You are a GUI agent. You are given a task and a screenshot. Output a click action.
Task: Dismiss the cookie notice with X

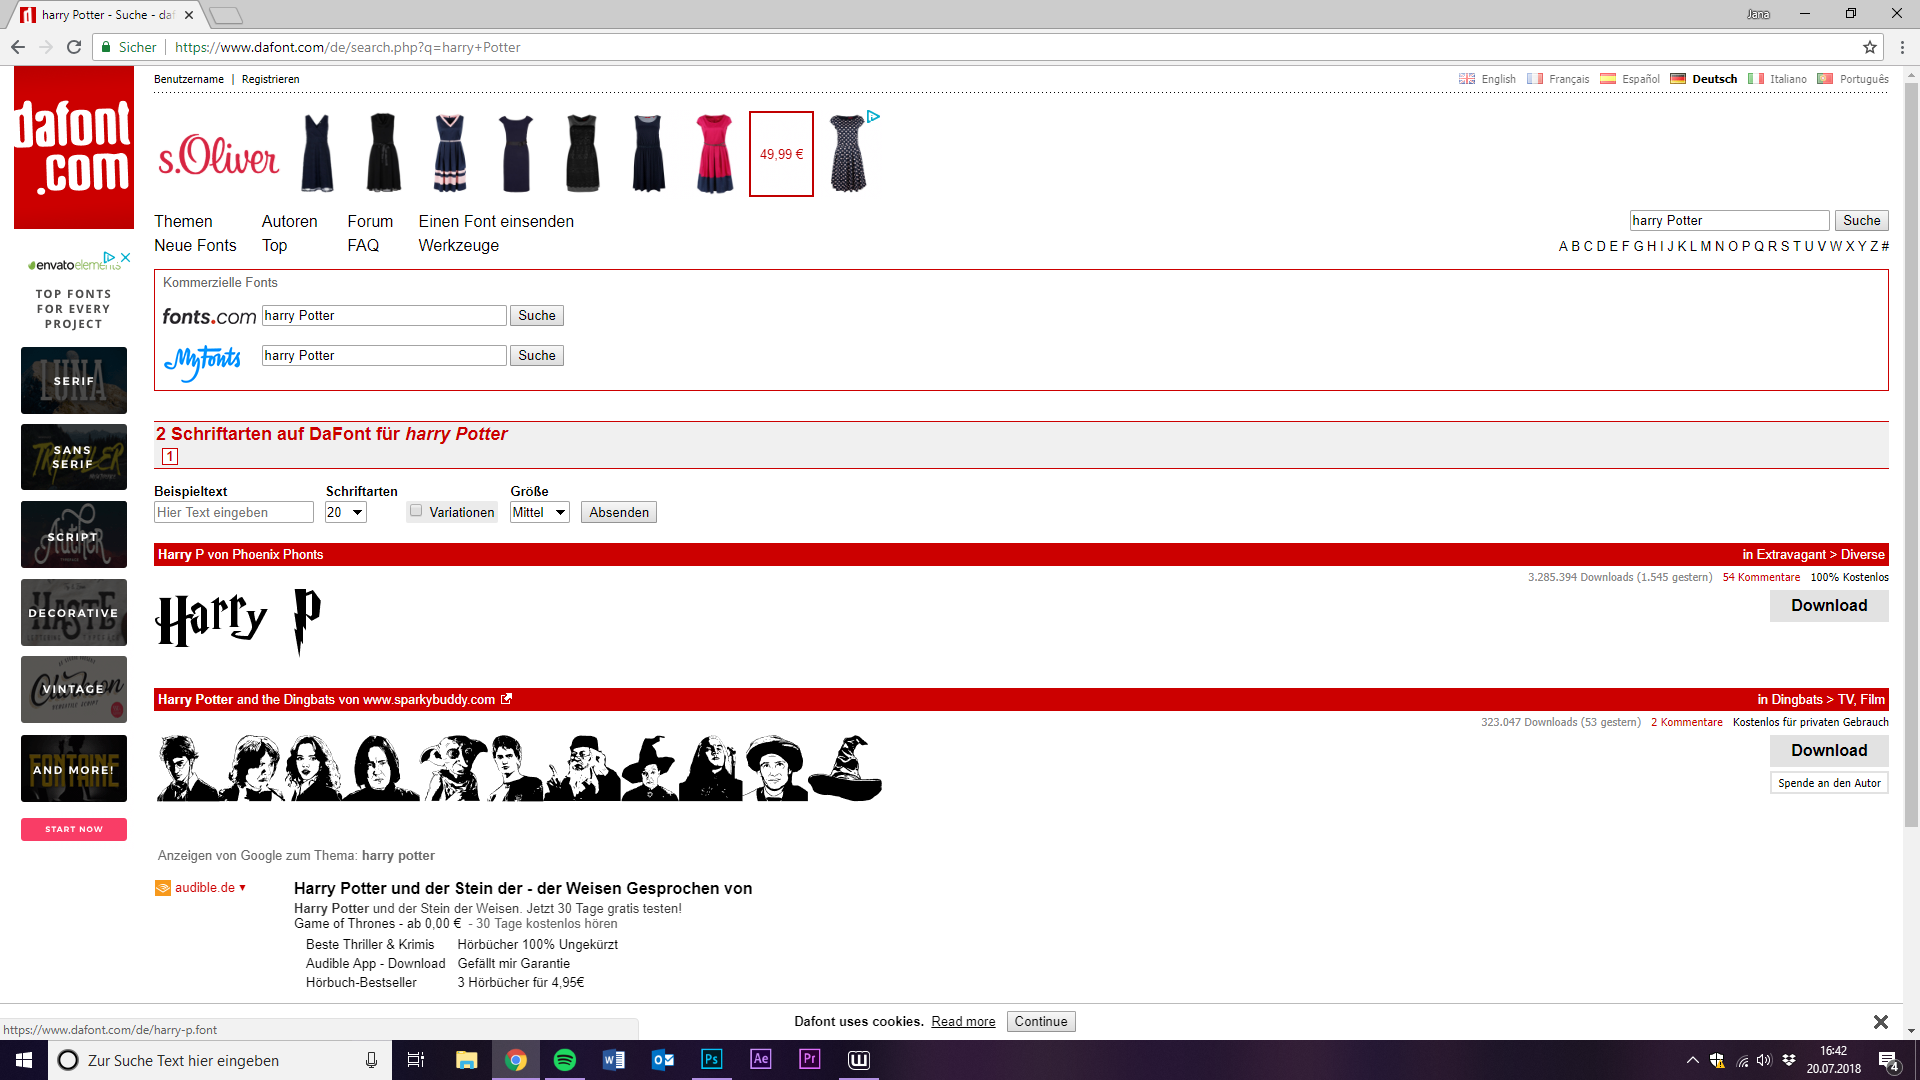1880,1021
